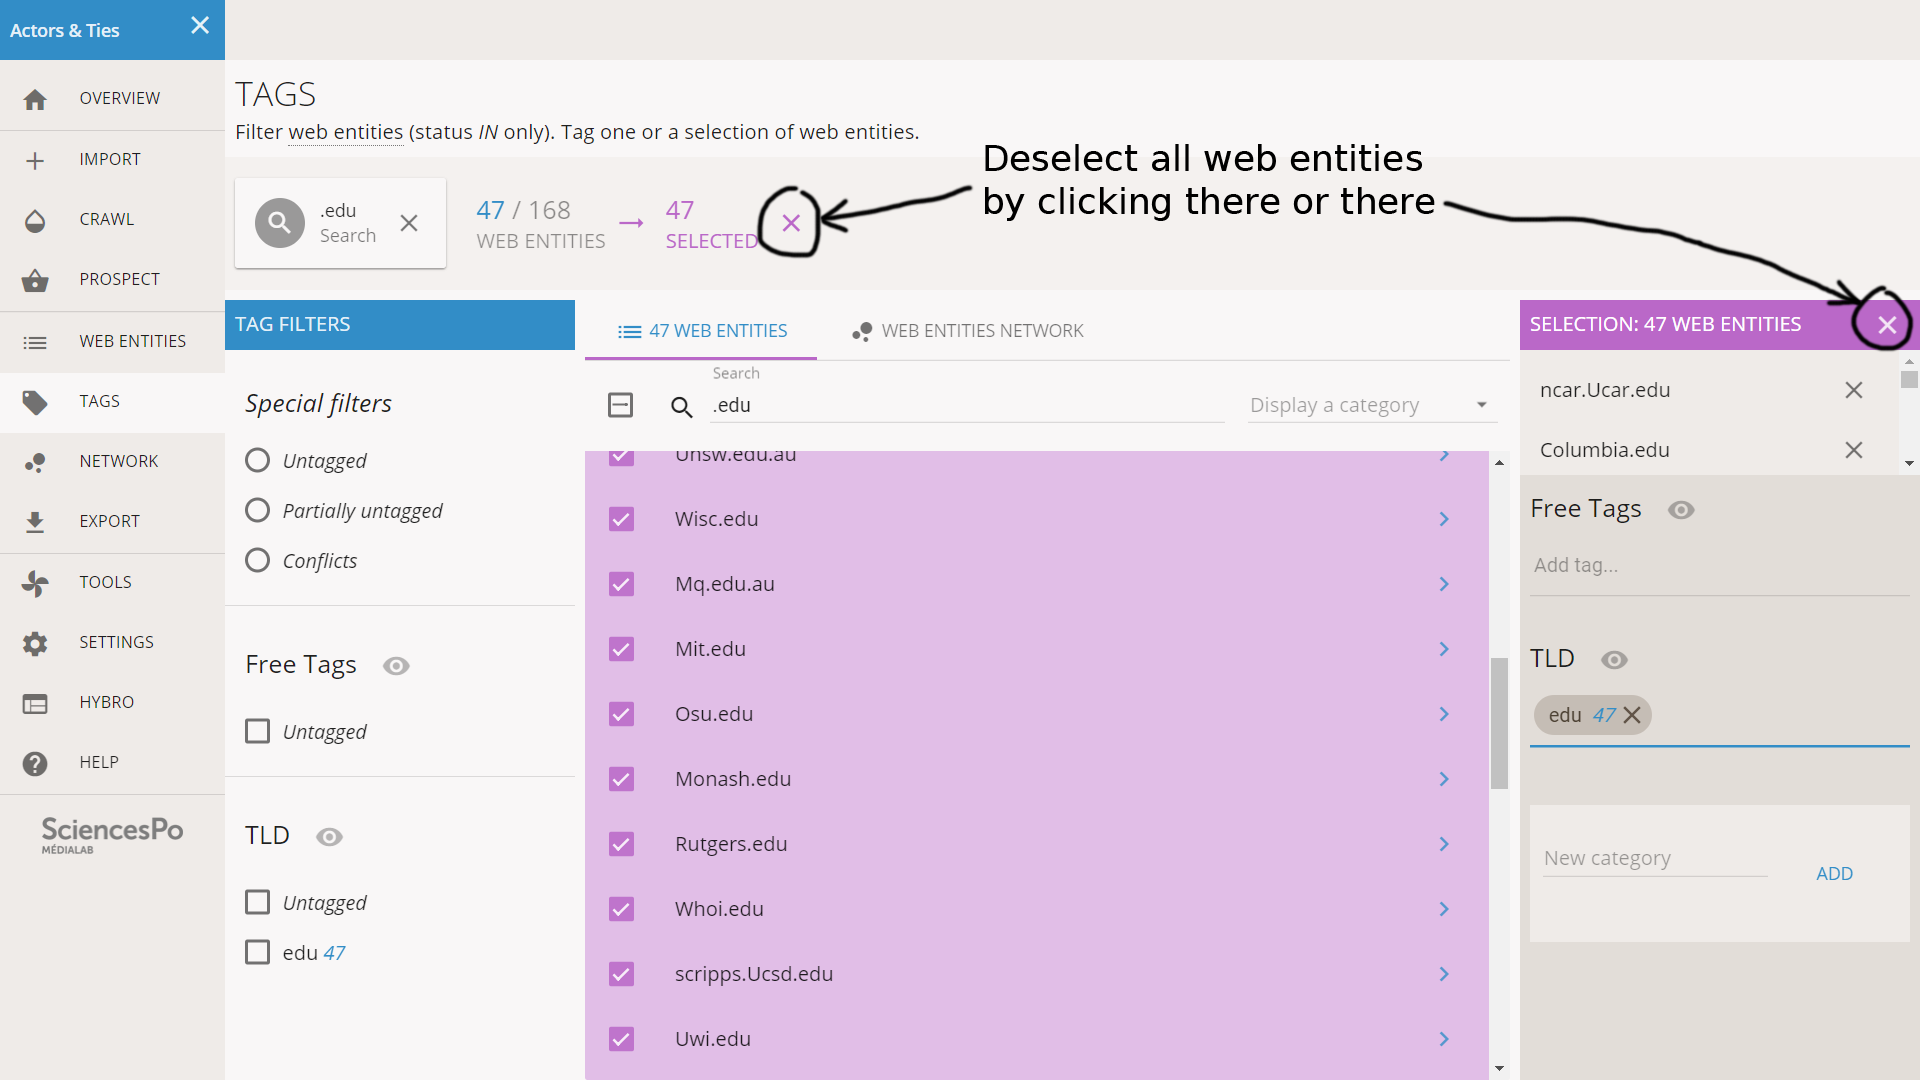The width and height of the screenshot is (1920, 1080).
Task: Remove Columbia.edu from the selection
Action: click(1854, 450)
